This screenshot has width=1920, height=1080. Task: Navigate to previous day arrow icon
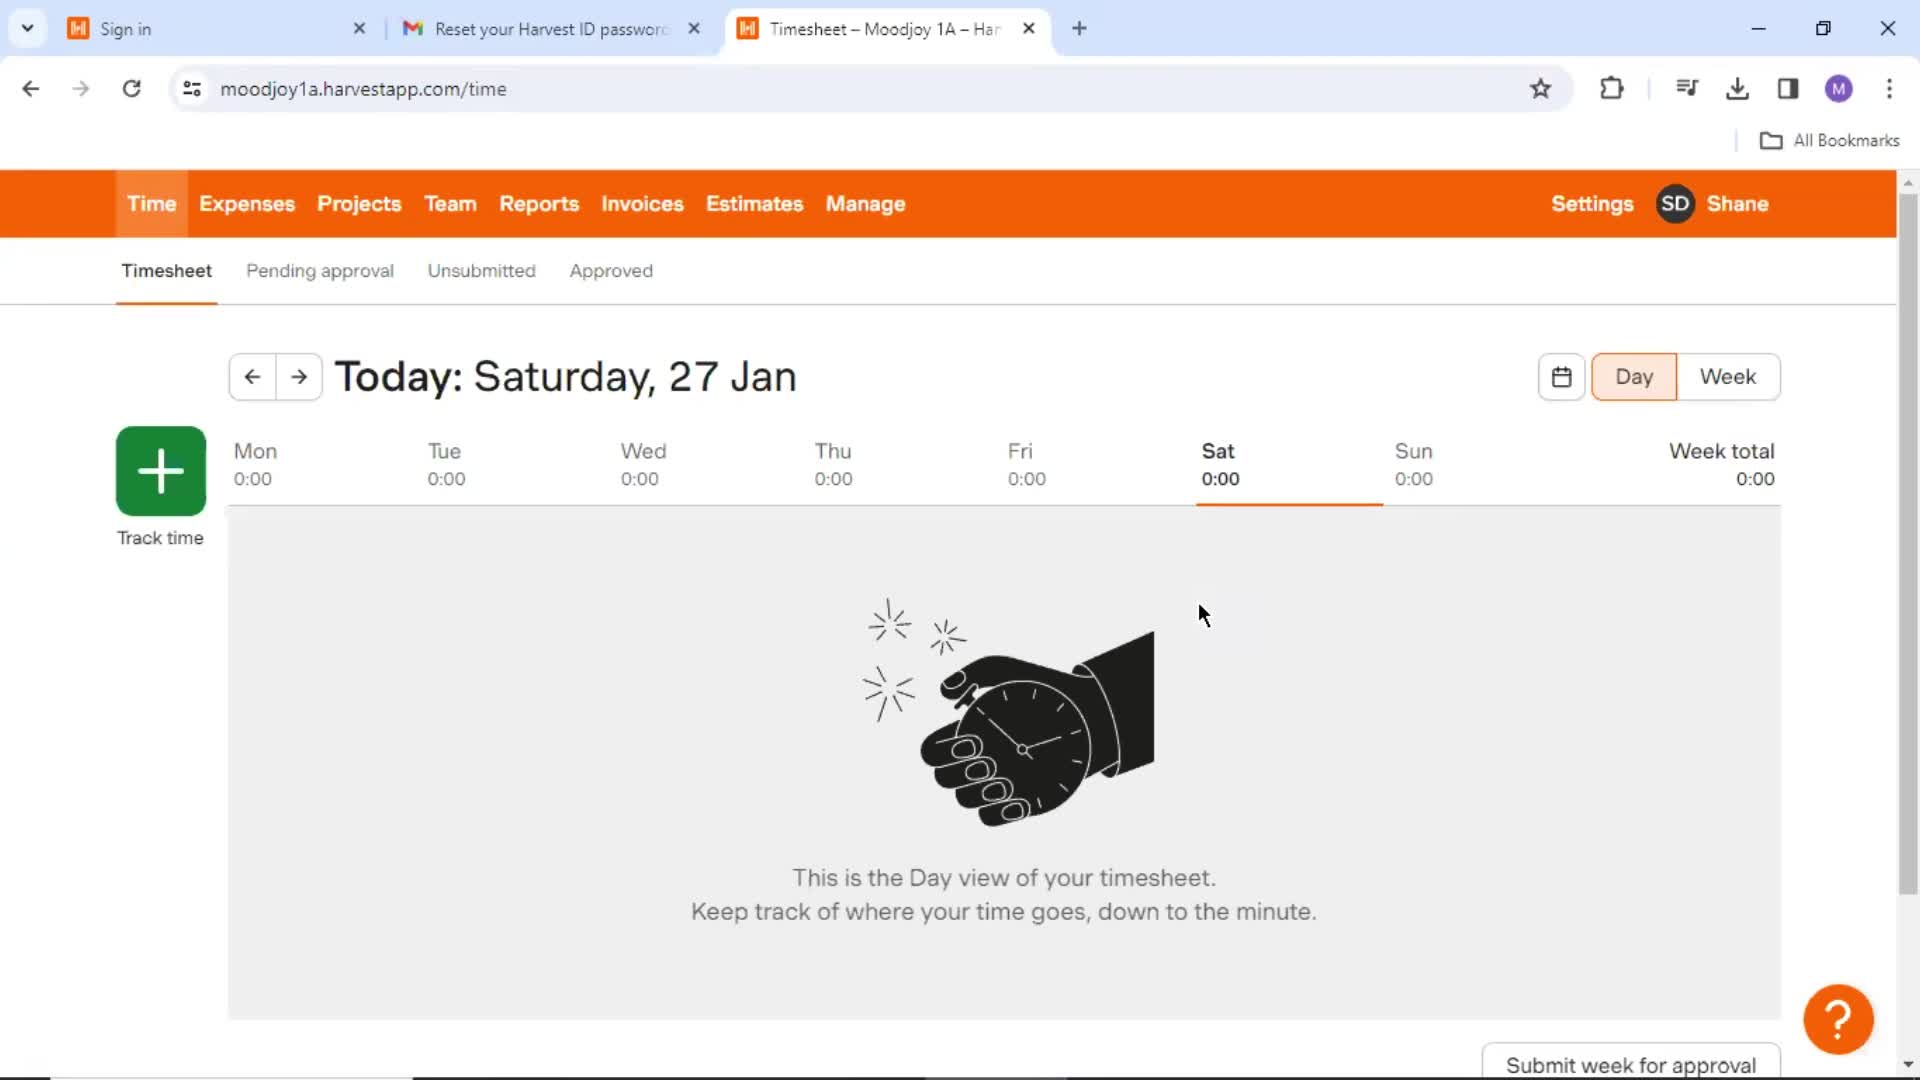[252, 377]
